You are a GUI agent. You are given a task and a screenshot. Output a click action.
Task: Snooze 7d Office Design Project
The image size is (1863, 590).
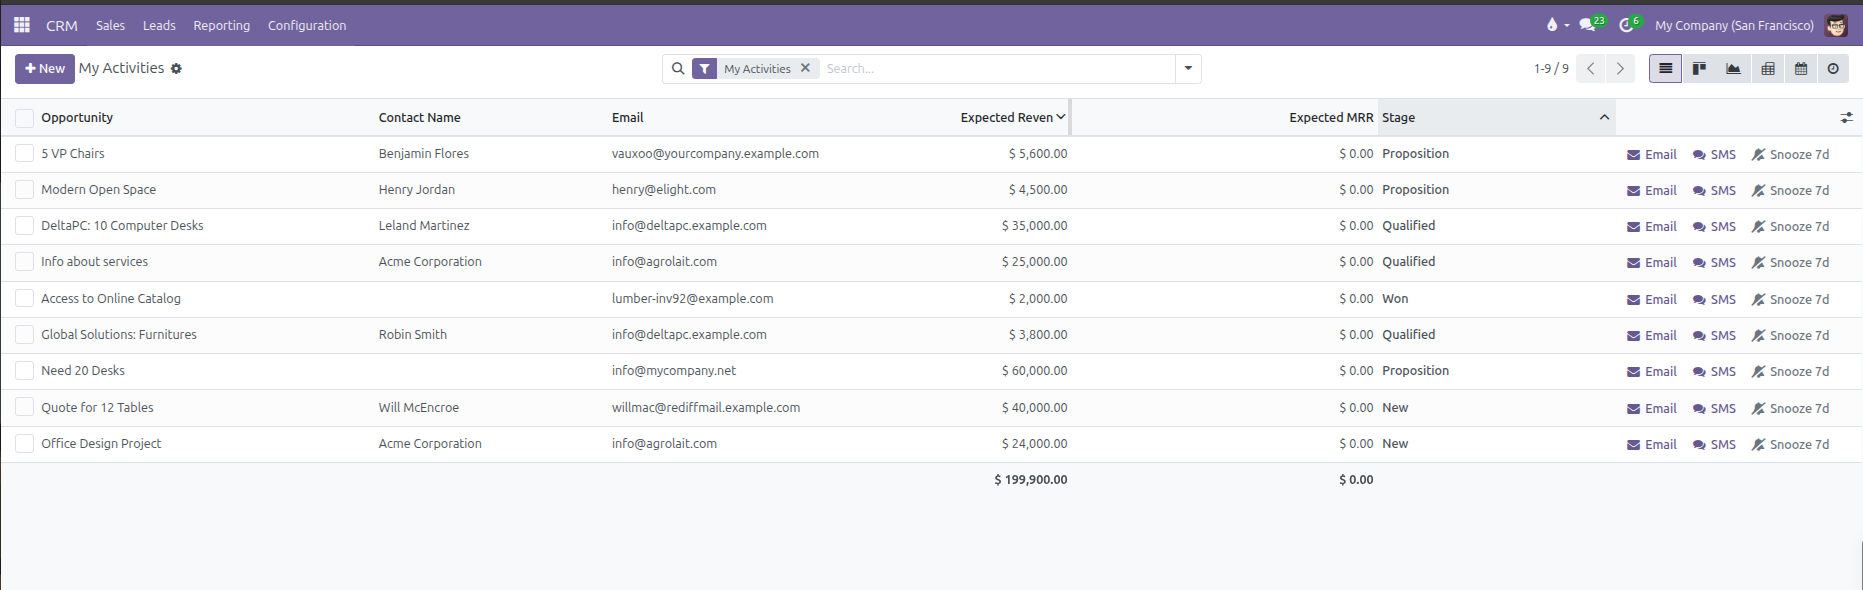(x=1790, y=445)
